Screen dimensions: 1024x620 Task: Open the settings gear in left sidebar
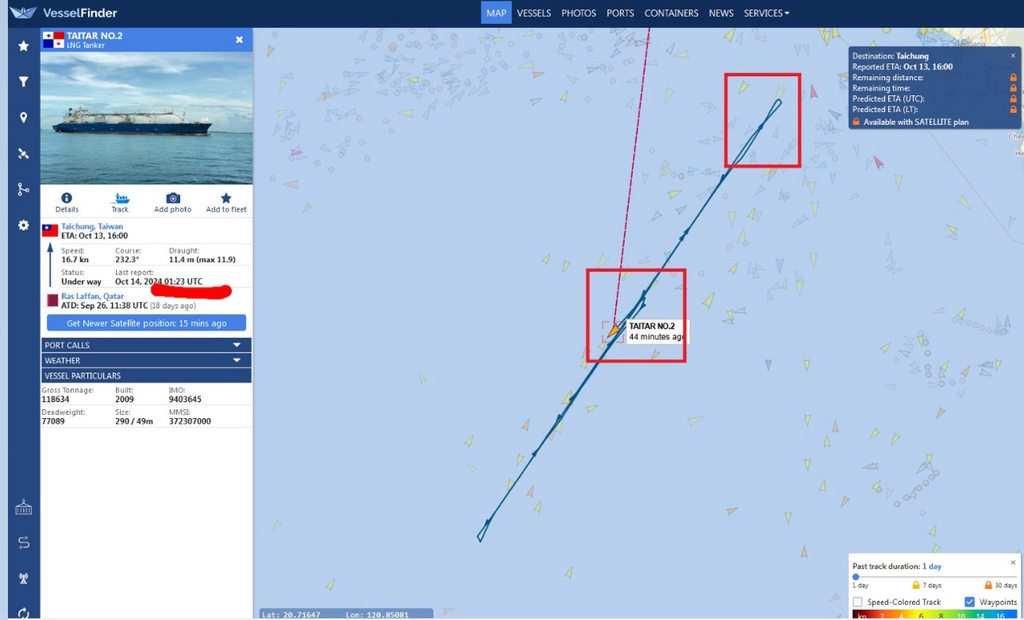pyautogui.click(x=24, y=225)
